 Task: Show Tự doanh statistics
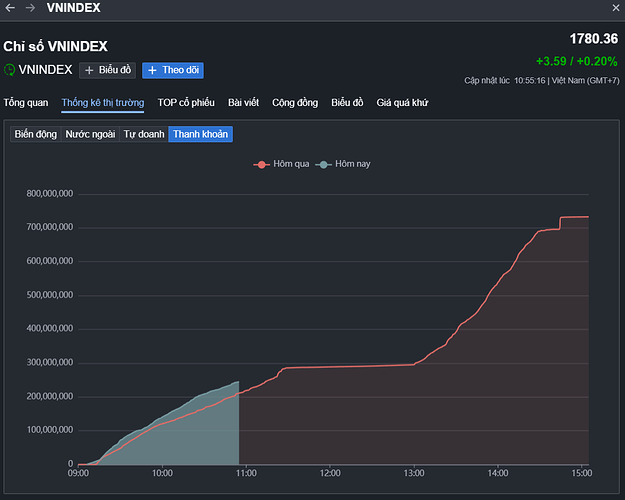(x=144, y=134)
